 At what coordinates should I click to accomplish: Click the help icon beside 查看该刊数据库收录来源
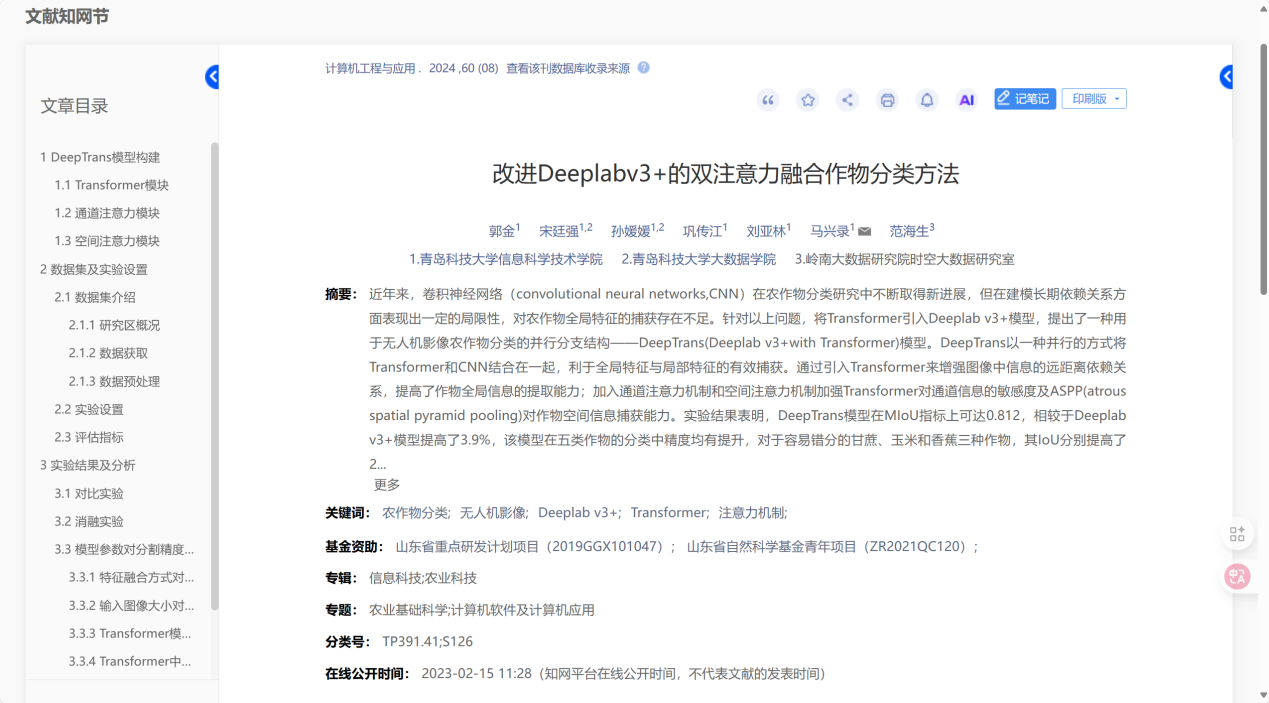643,68
